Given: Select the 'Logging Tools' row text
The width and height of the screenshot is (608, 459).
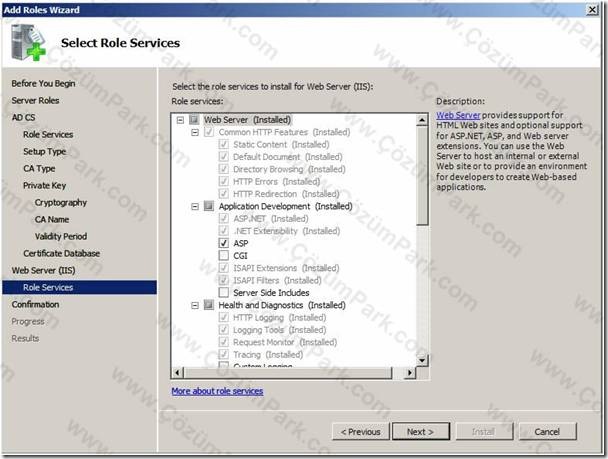Looking at the screenshot, I should [280, 330].
